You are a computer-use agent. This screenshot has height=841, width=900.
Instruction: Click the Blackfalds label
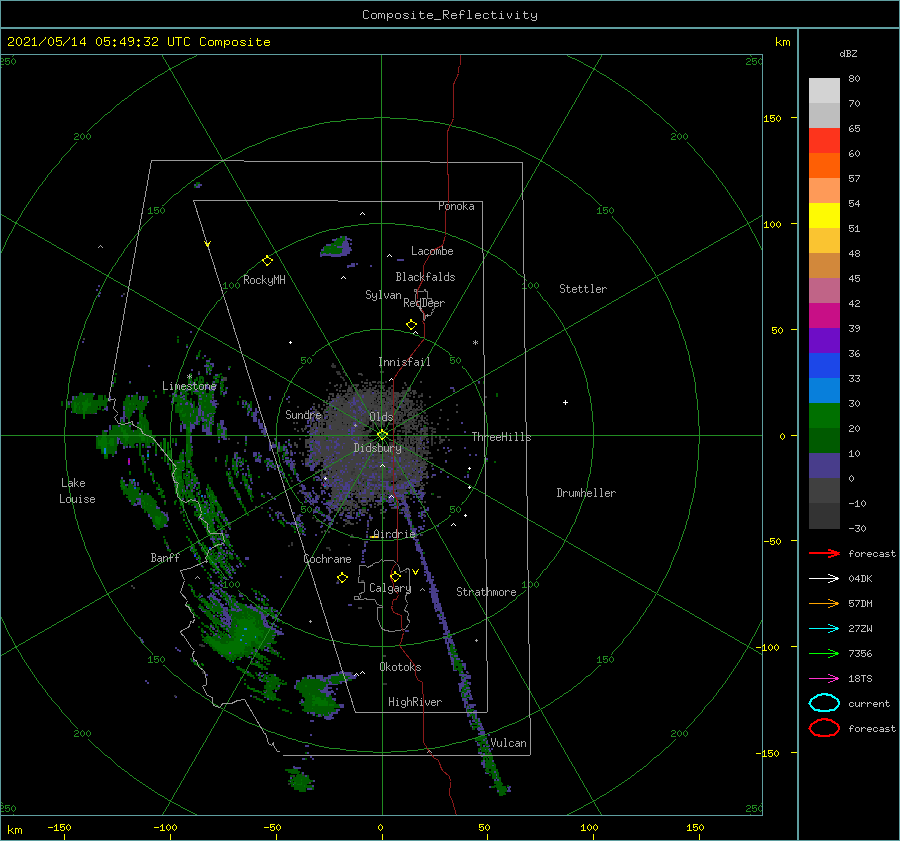[425, 277]
